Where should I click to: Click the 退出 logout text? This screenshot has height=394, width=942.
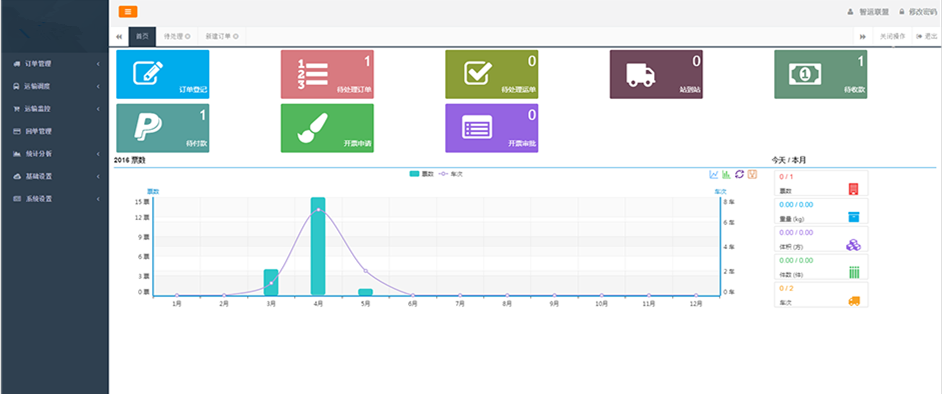coord(931,37)
